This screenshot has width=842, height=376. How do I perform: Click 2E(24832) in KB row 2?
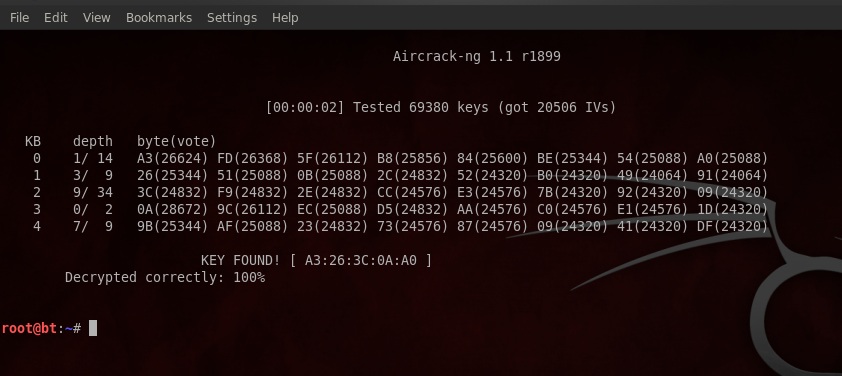[333, 192]
